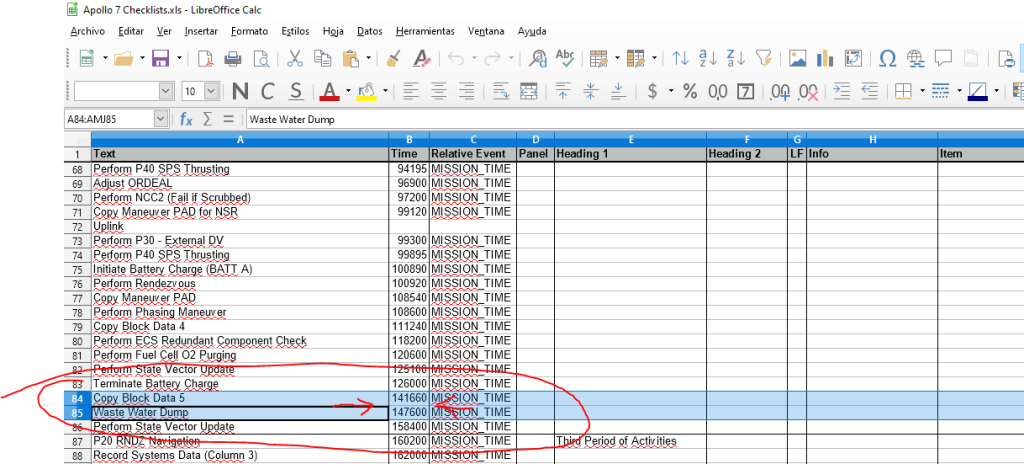Viewport: 1024px width, 464px height.
Task: Expand the font name combo box
Action: (x=167, y=91)
